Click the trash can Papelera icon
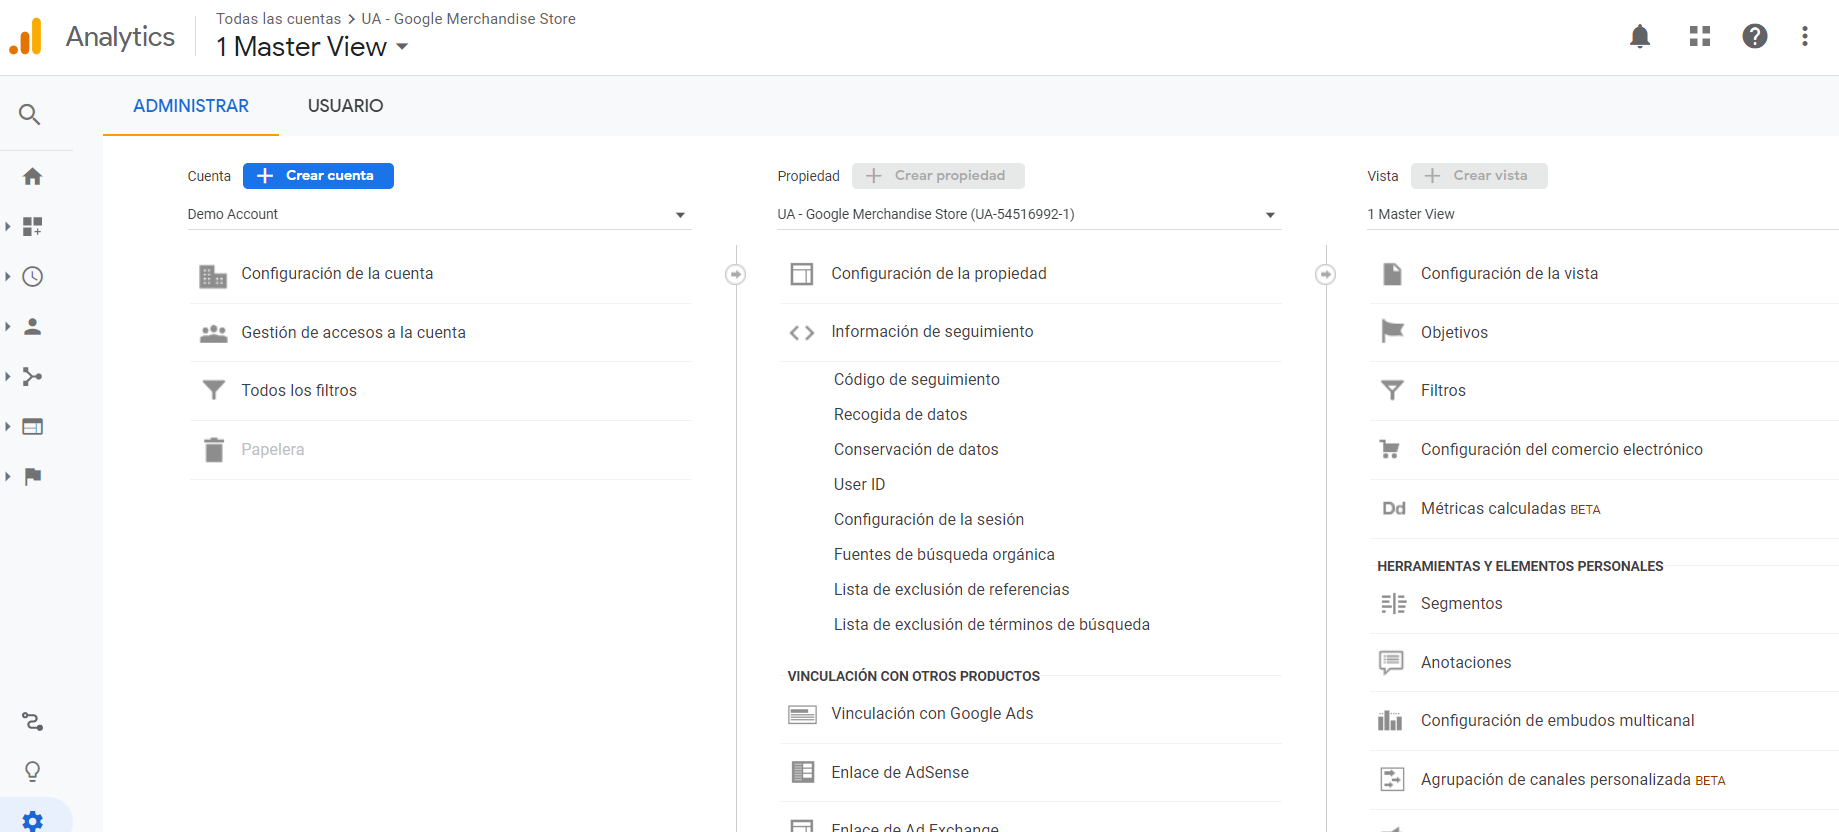The image size is (1839, 832). tap(213, 450)
